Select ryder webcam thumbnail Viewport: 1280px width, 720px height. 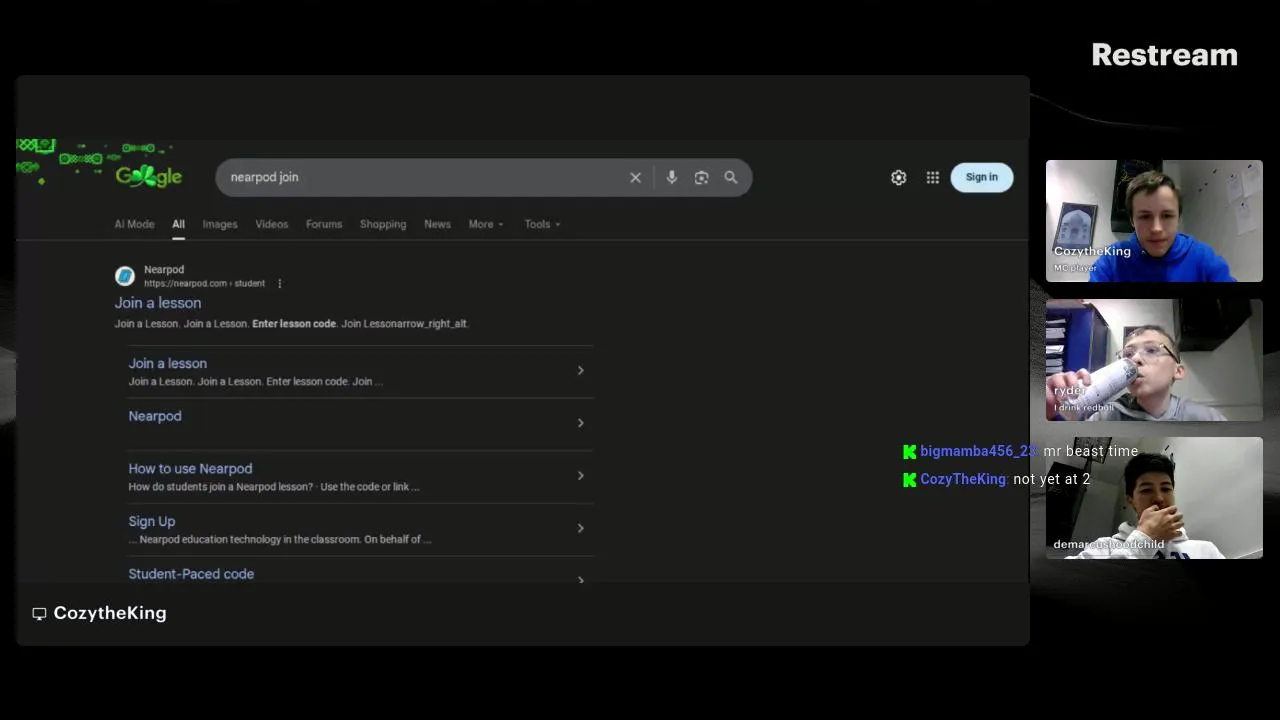[1154, 360]
